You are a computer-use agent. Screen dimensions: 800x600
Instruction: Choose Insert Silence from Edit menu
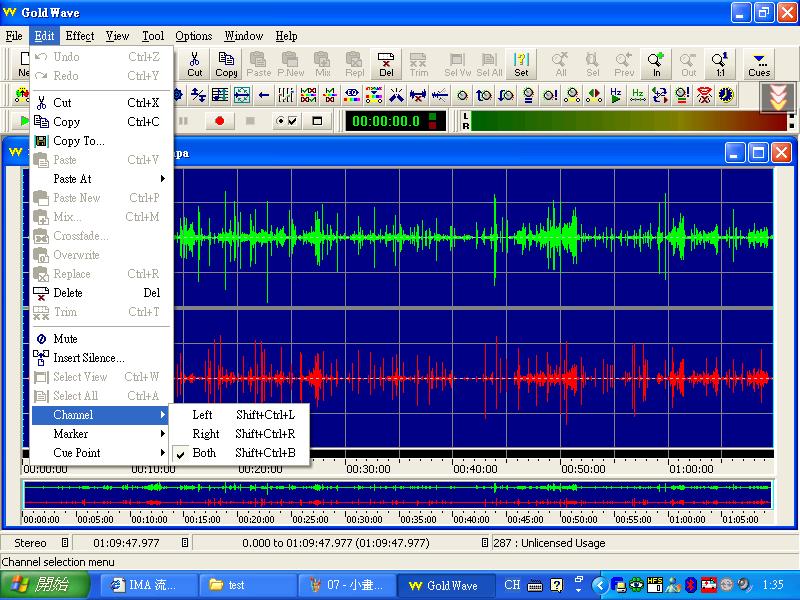click(88, 358)
